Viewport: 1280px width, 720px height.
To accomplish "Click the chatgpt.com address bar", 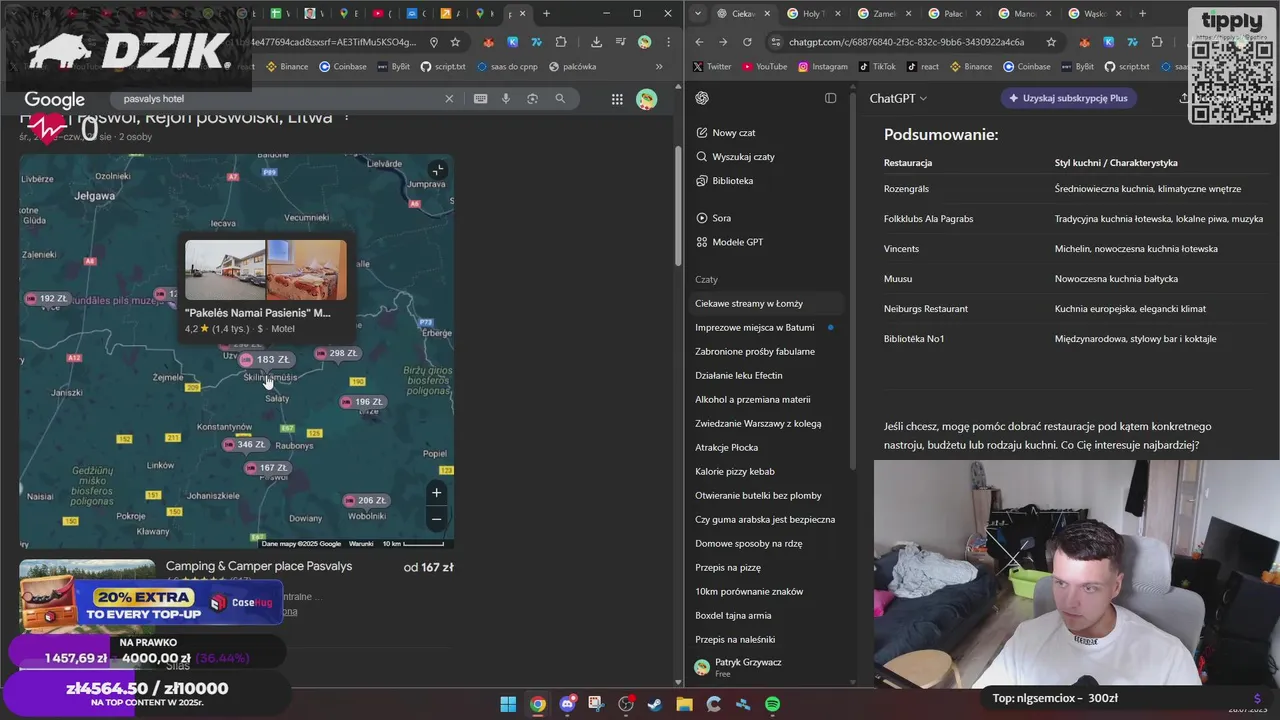I will (905, 42).
